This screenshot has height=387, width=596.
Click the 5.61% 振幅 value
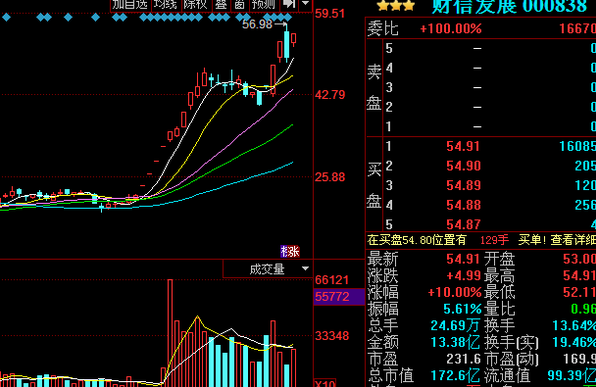pyautogui.click(x=463, y=309)
